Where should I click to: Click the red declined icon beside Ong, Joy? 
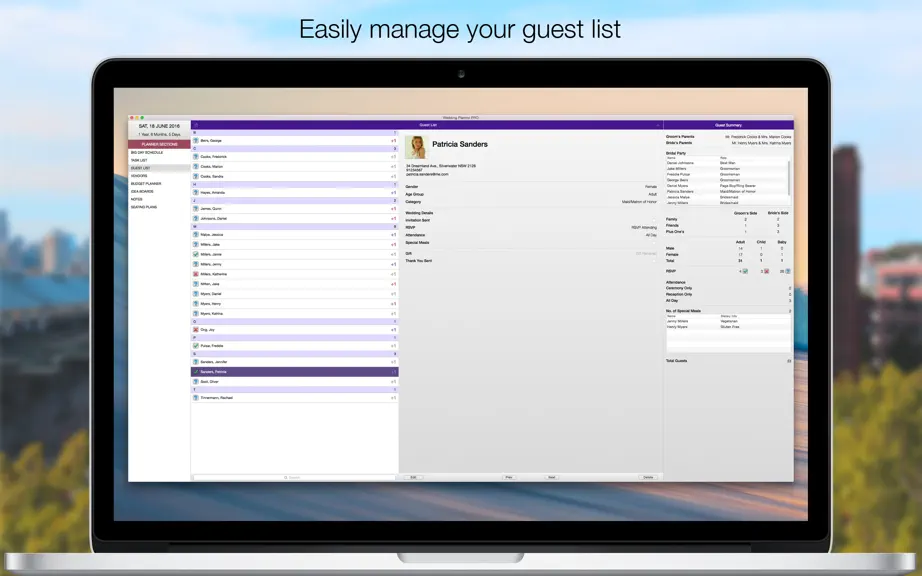point(196,330)
